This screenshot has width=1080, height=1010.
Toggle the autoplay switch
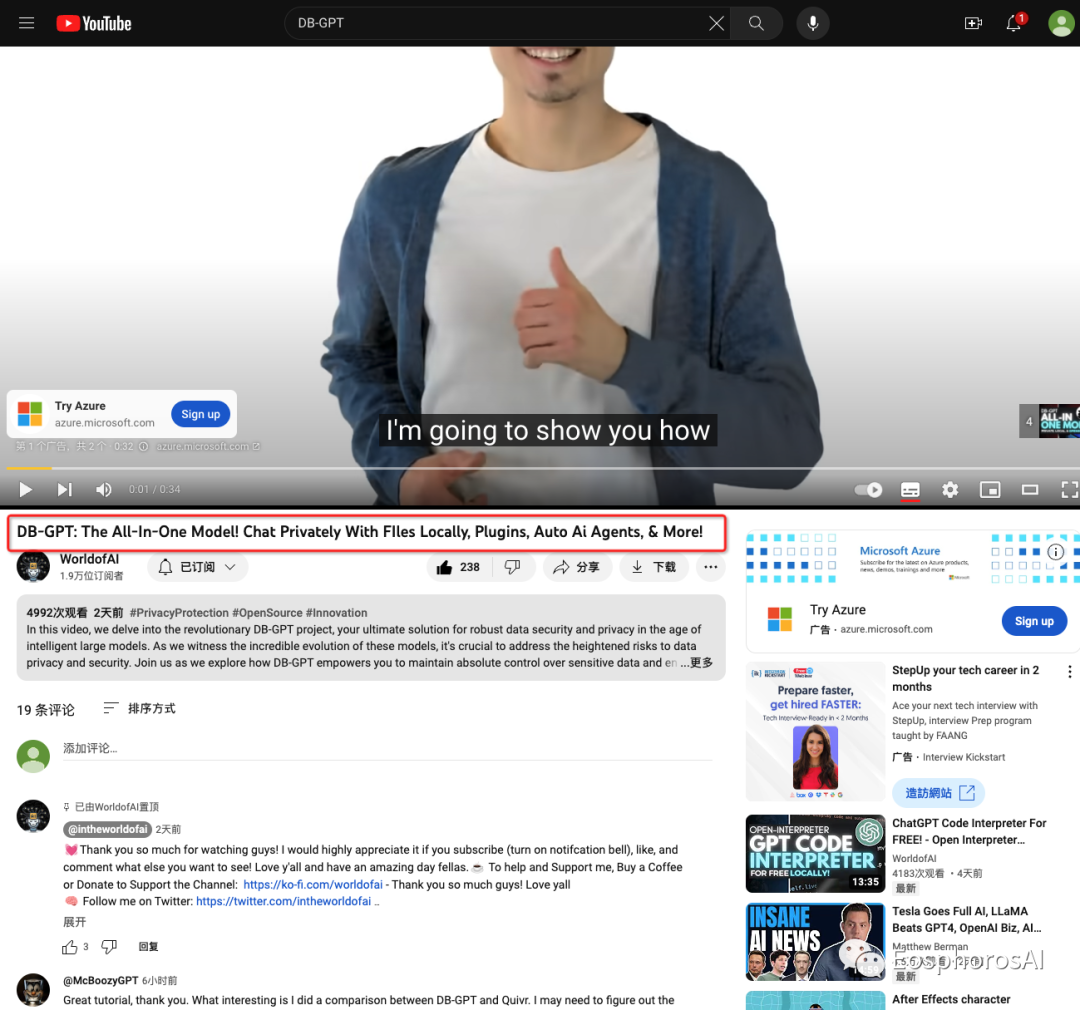[869, 489]
